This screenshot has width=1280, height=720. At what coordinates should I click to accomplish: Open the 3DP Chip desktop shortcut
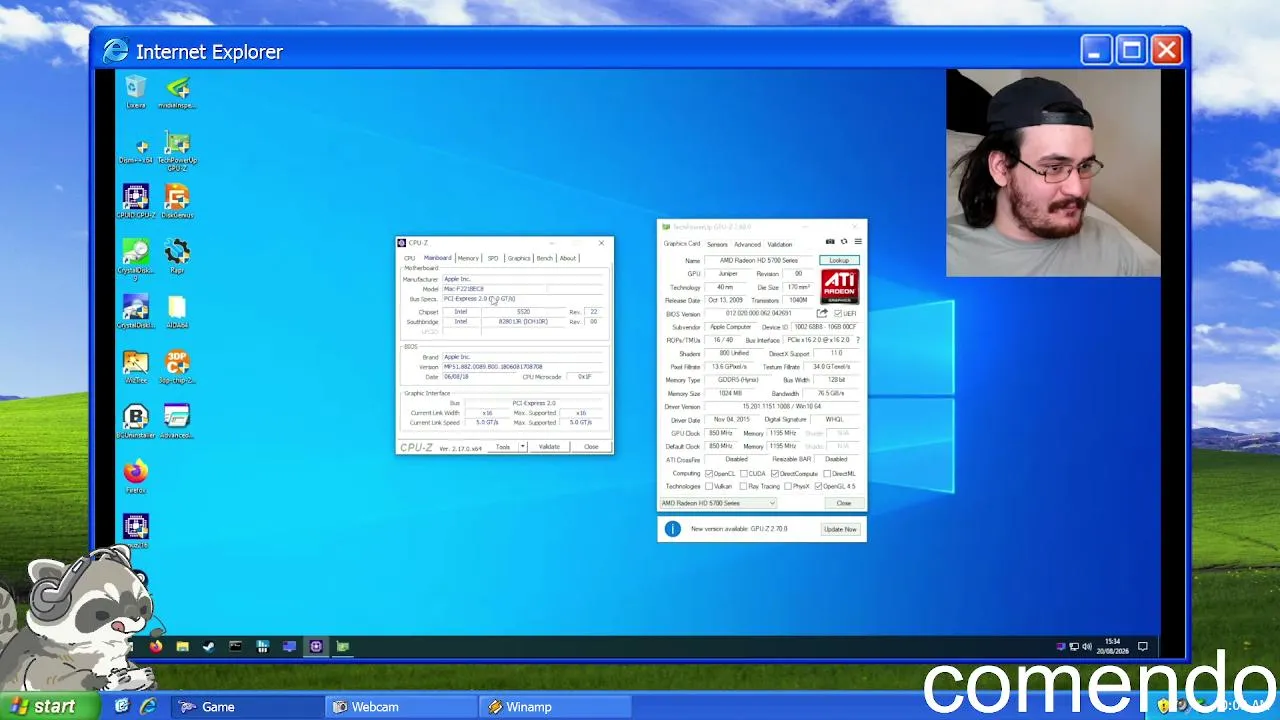177,366
